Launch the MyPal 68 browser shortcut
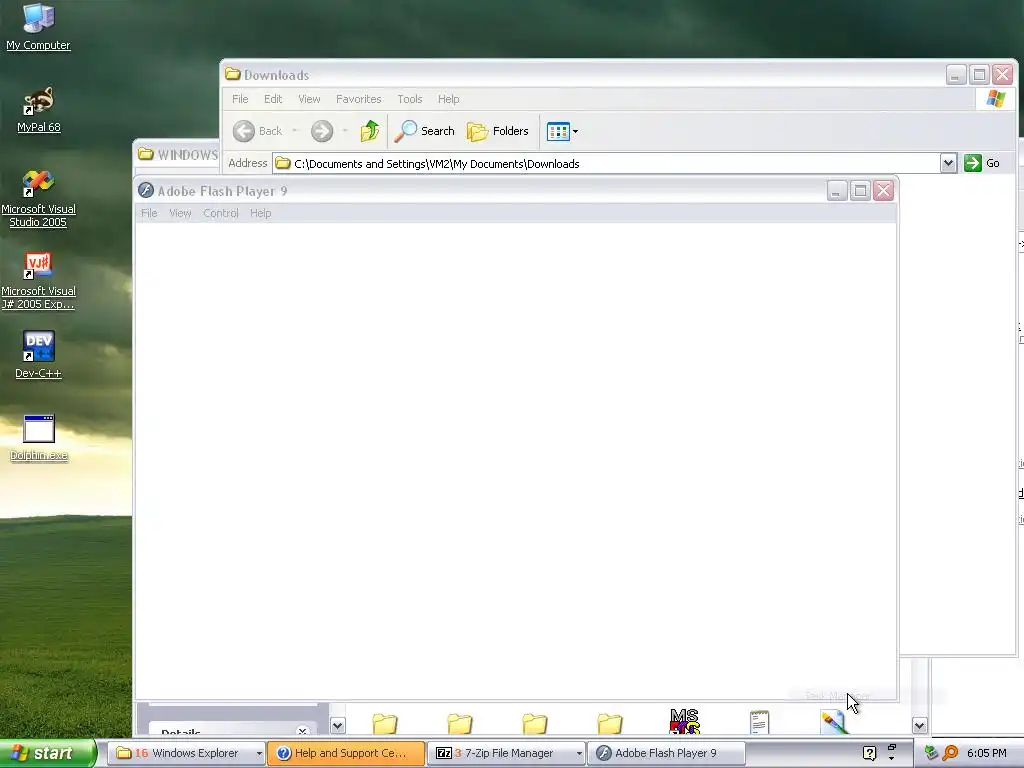The height and width of the screenshot is (768, 1024). tap(38, 110)
